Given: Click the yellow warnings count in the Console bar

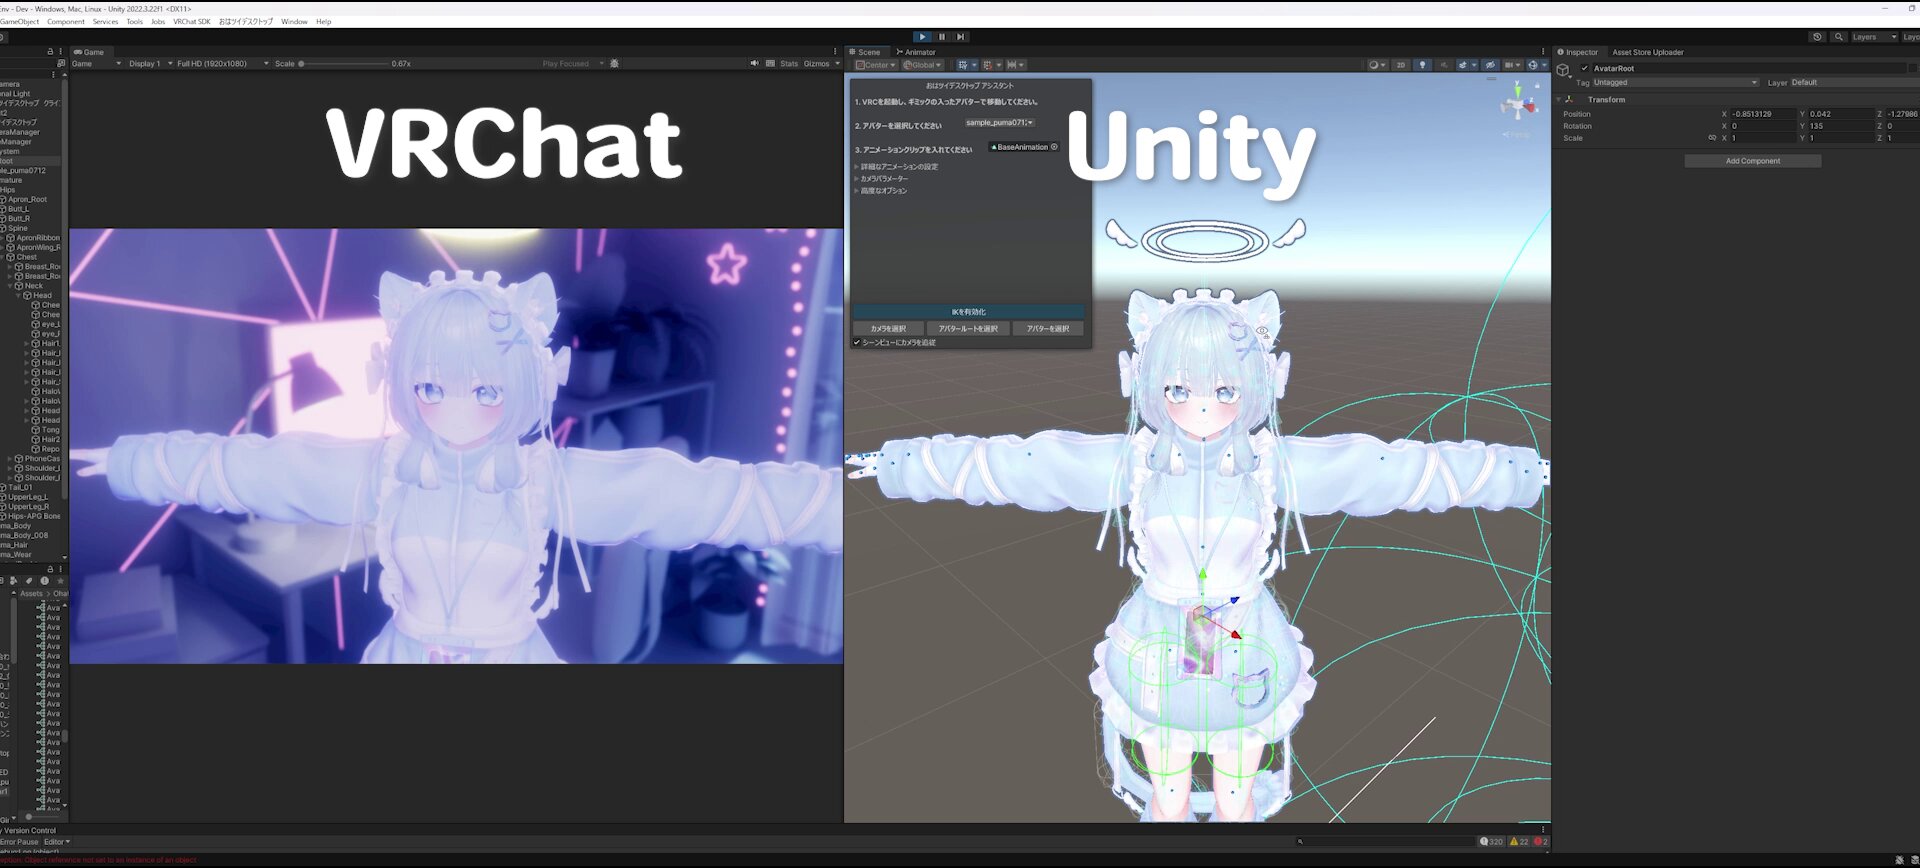Looking at the screenshot, I should 1519,842.
